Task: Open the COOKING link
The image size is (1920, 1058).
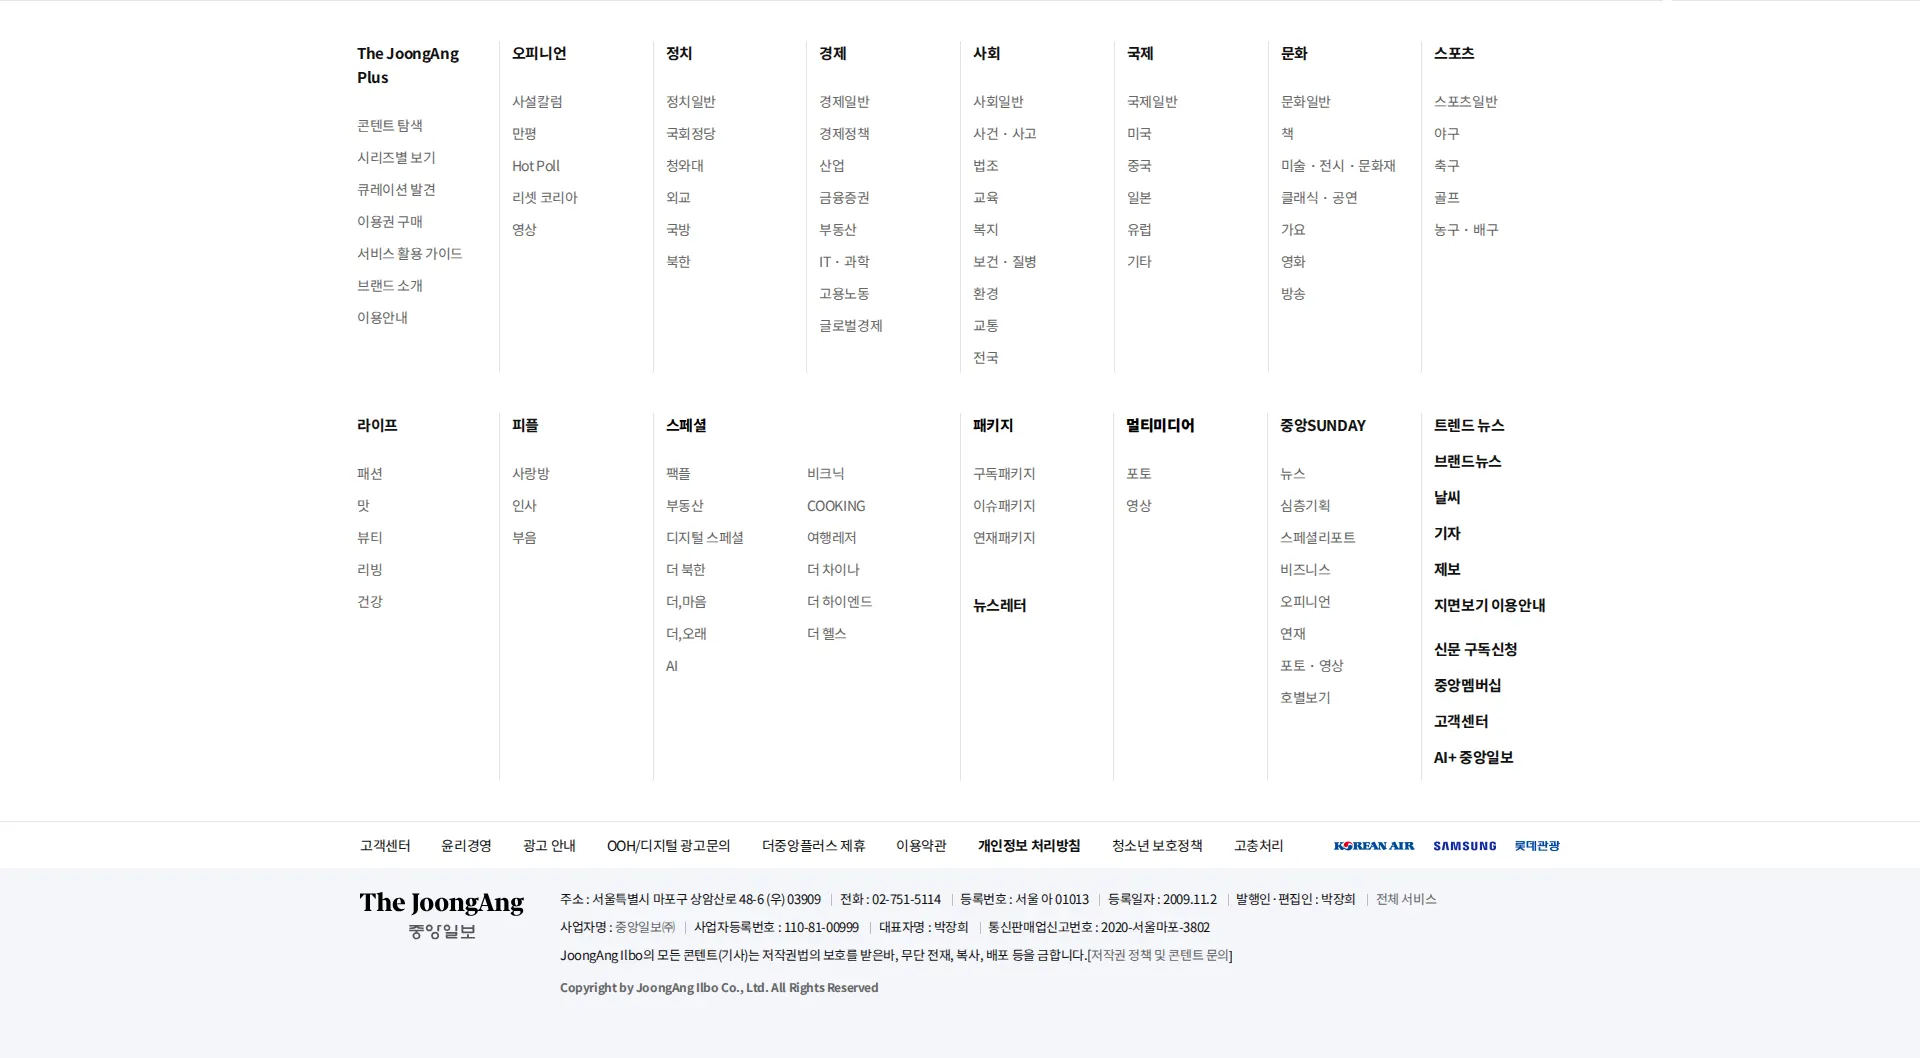Action: tap(836, 506)
